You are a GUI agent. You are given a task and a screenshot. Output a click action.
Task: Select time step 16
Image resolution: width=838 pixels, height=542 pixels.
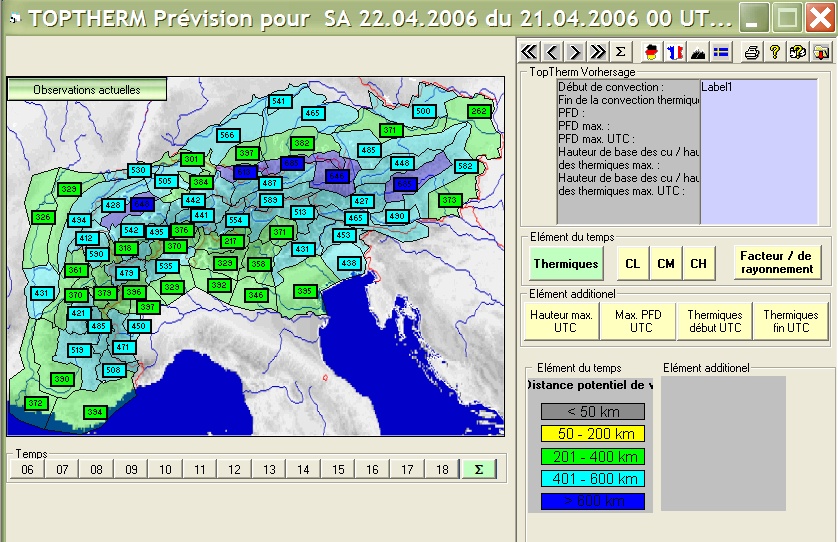click(372, 469)
